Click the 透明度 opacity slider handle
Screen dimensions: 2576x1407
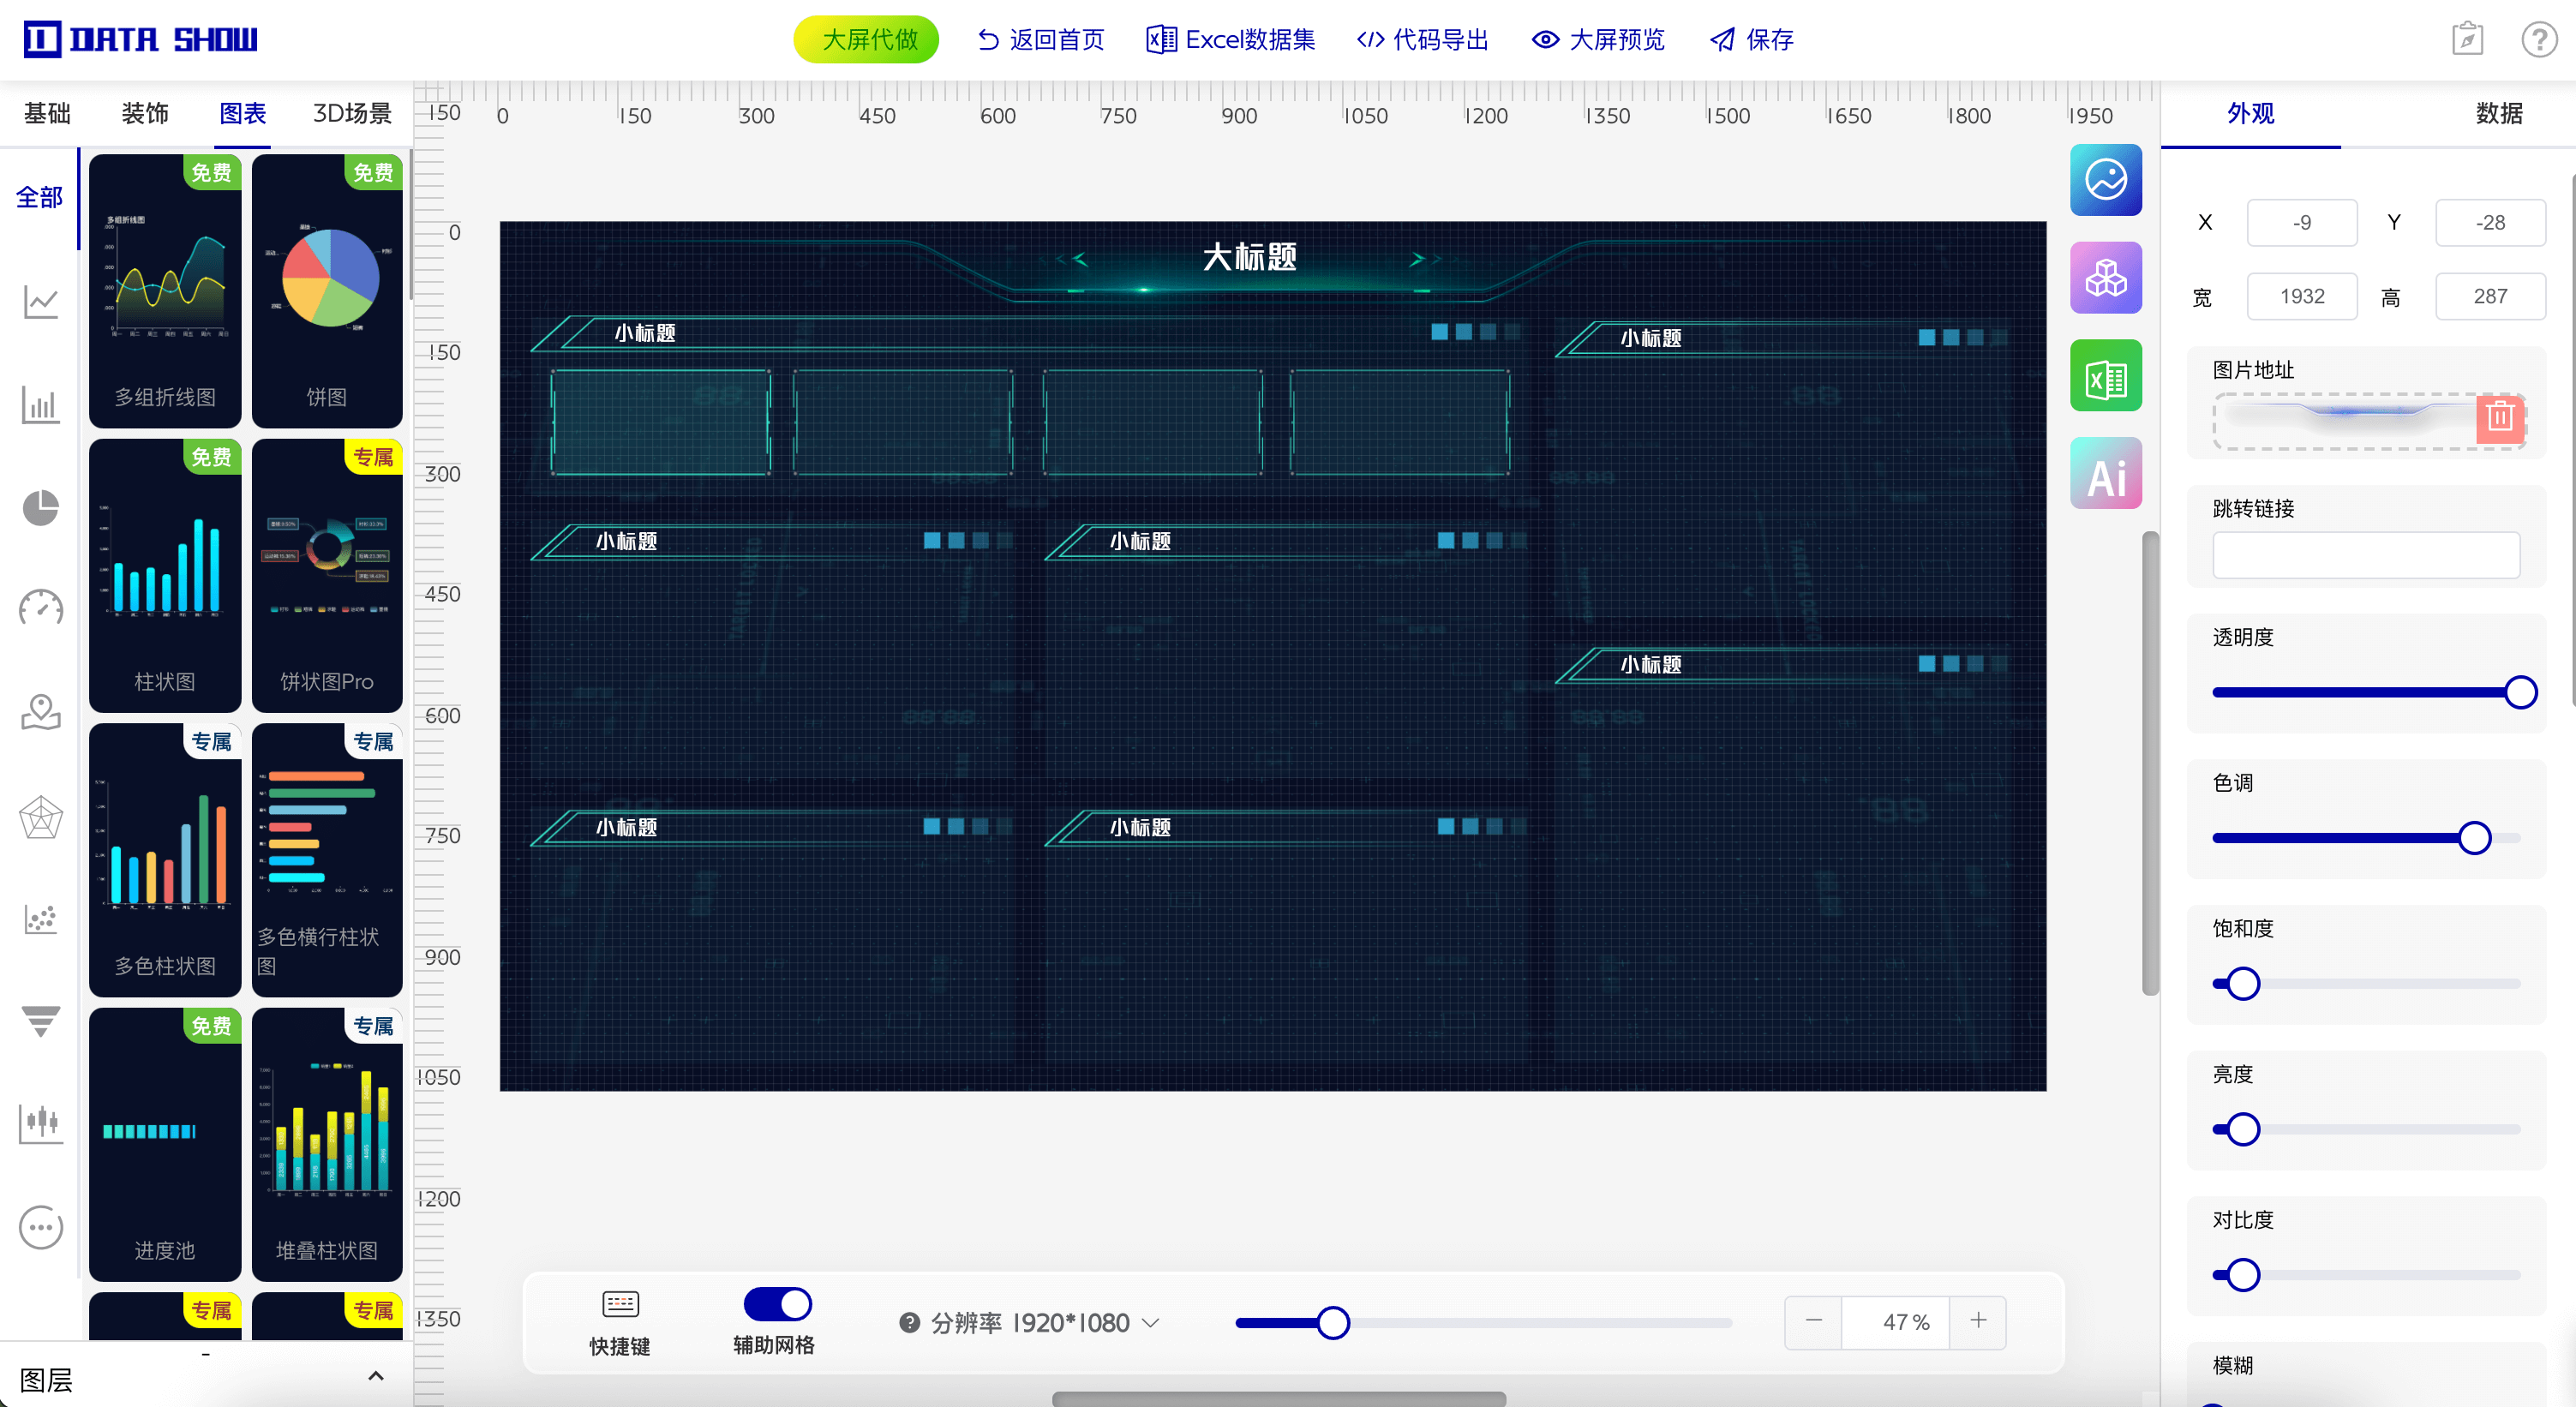[2520, 692]
